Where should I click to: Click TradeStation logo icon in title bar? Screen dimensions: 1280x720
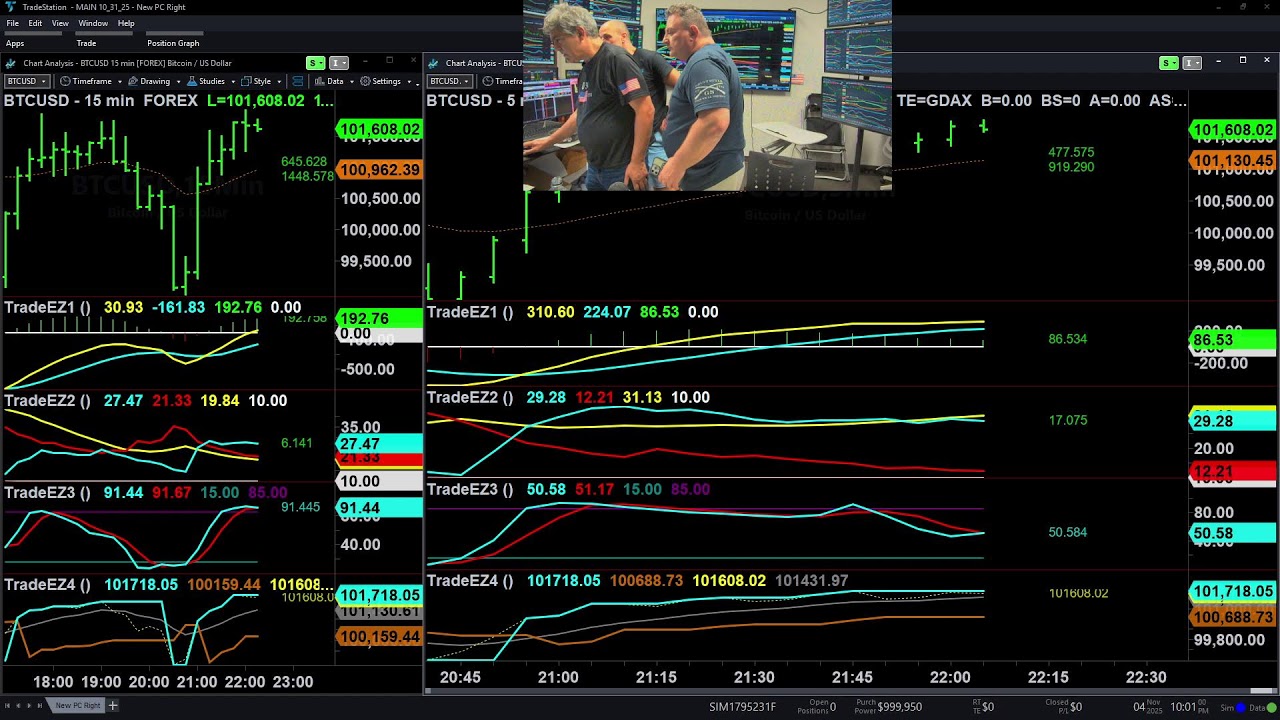(10, 7)
